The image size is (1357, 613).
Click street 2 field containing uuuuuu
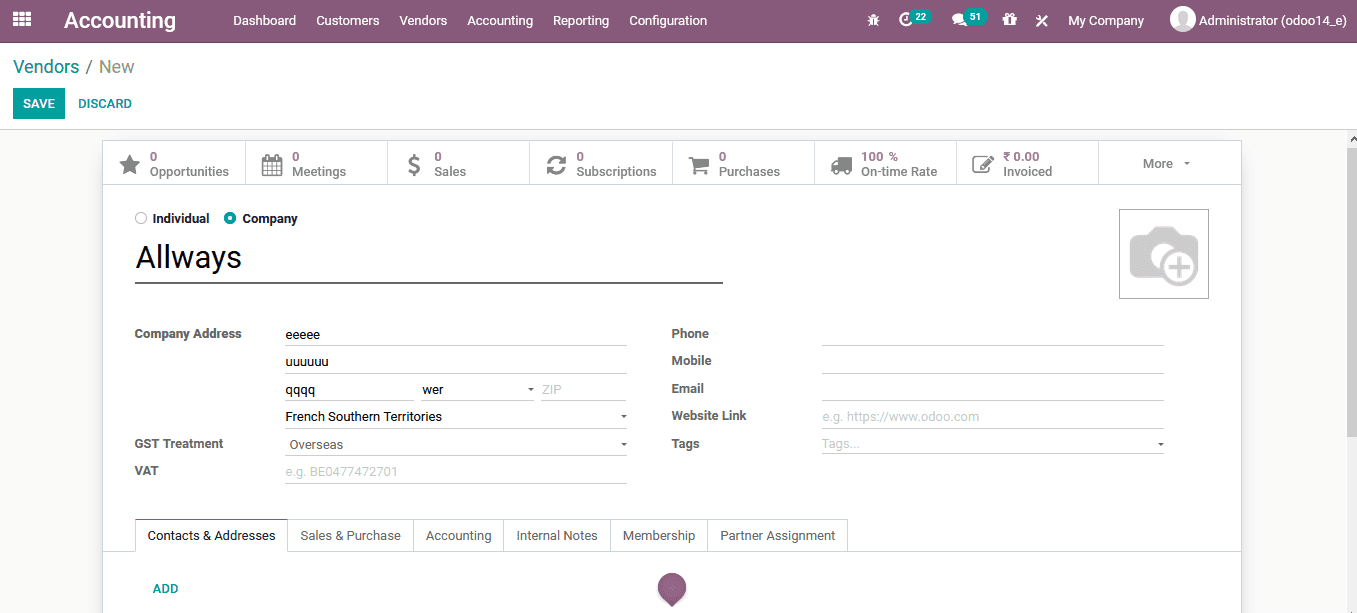point(456,362)
